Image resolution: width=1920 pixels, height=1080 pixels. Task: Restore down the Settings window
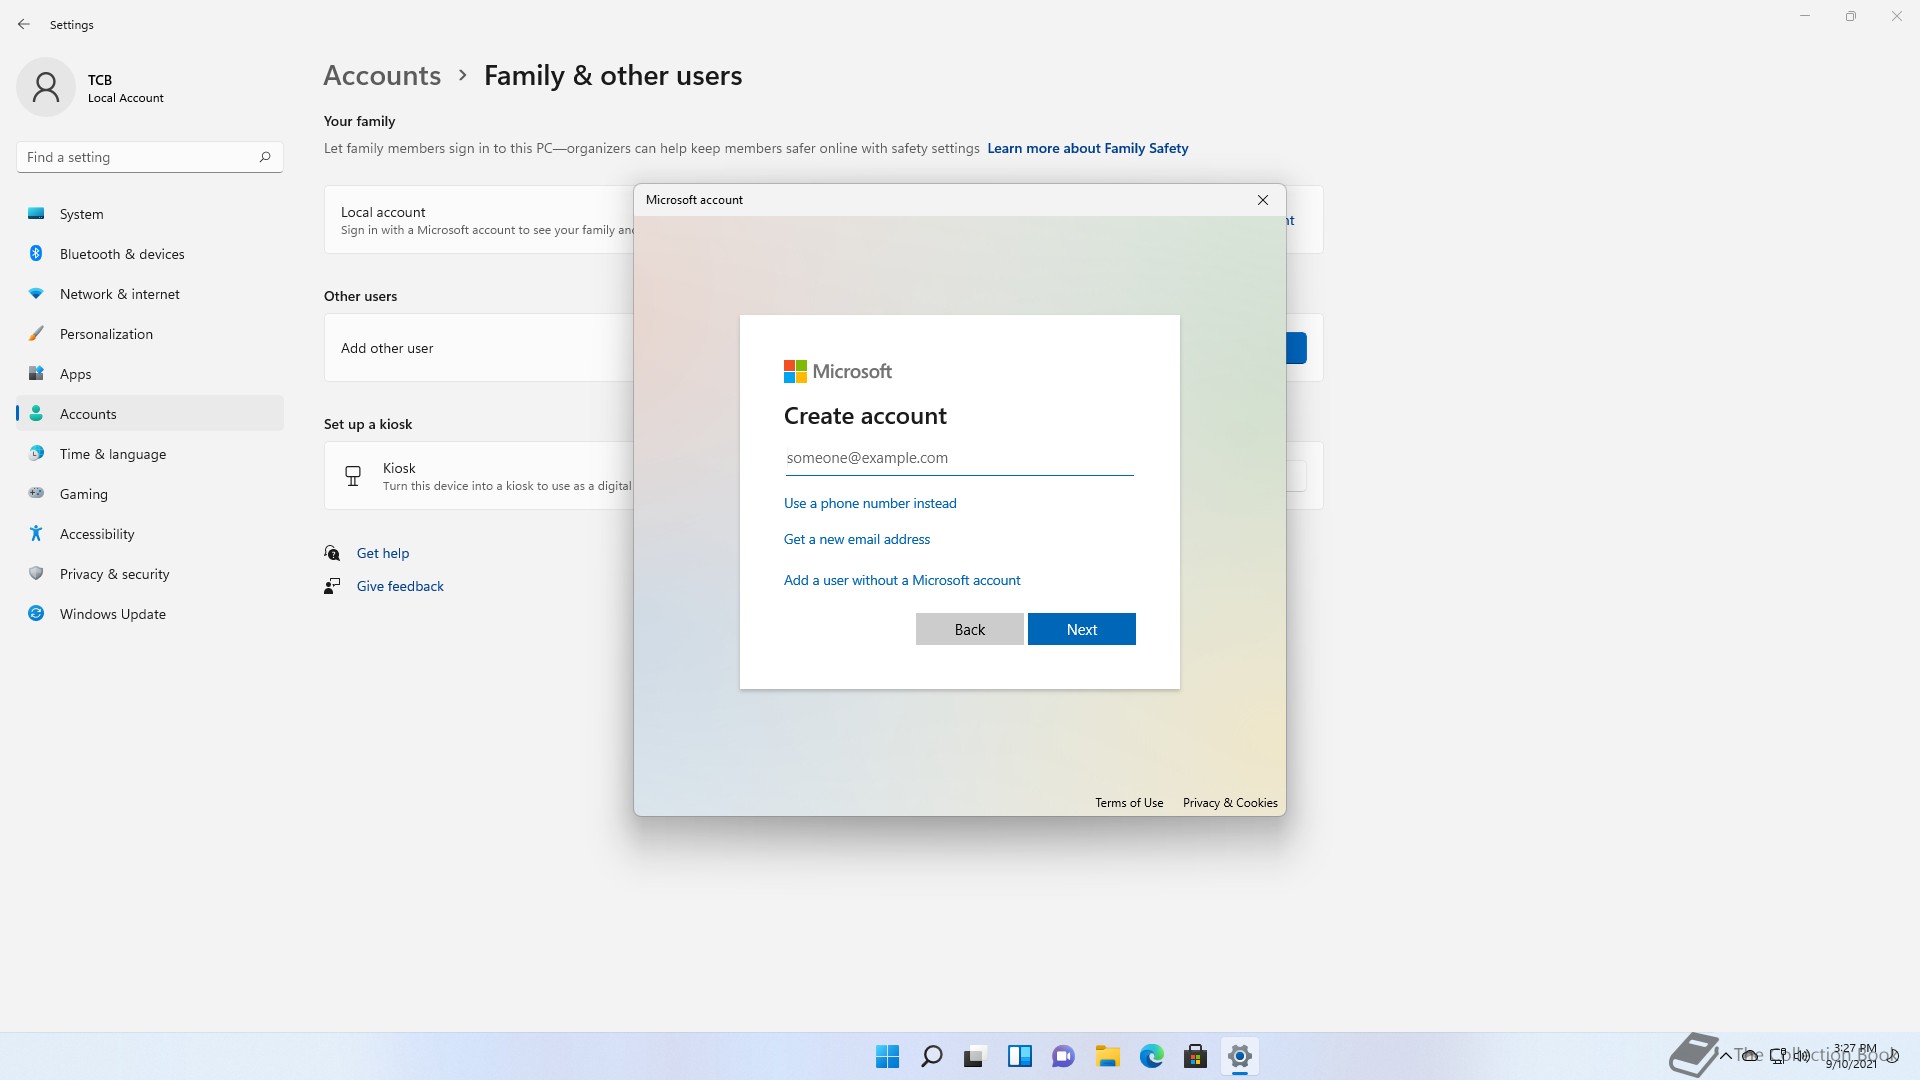click(x=1851, y=16)
